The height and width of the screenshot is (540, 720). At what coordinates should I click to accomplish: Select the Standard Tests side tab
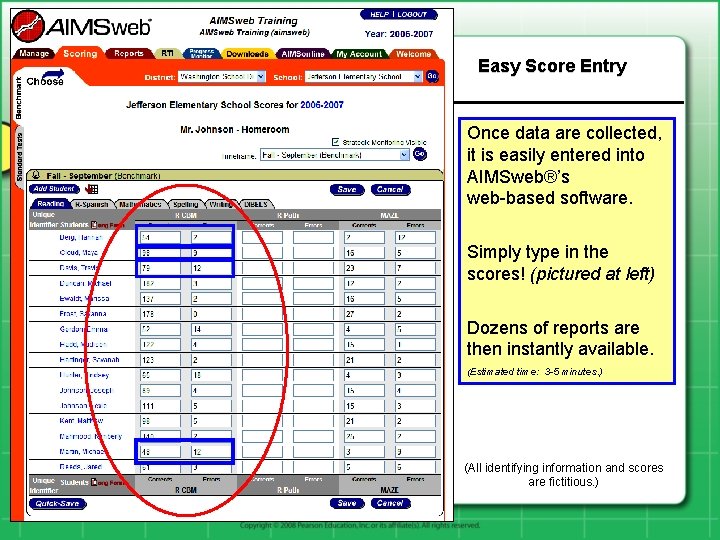click(x=19, y=157)
